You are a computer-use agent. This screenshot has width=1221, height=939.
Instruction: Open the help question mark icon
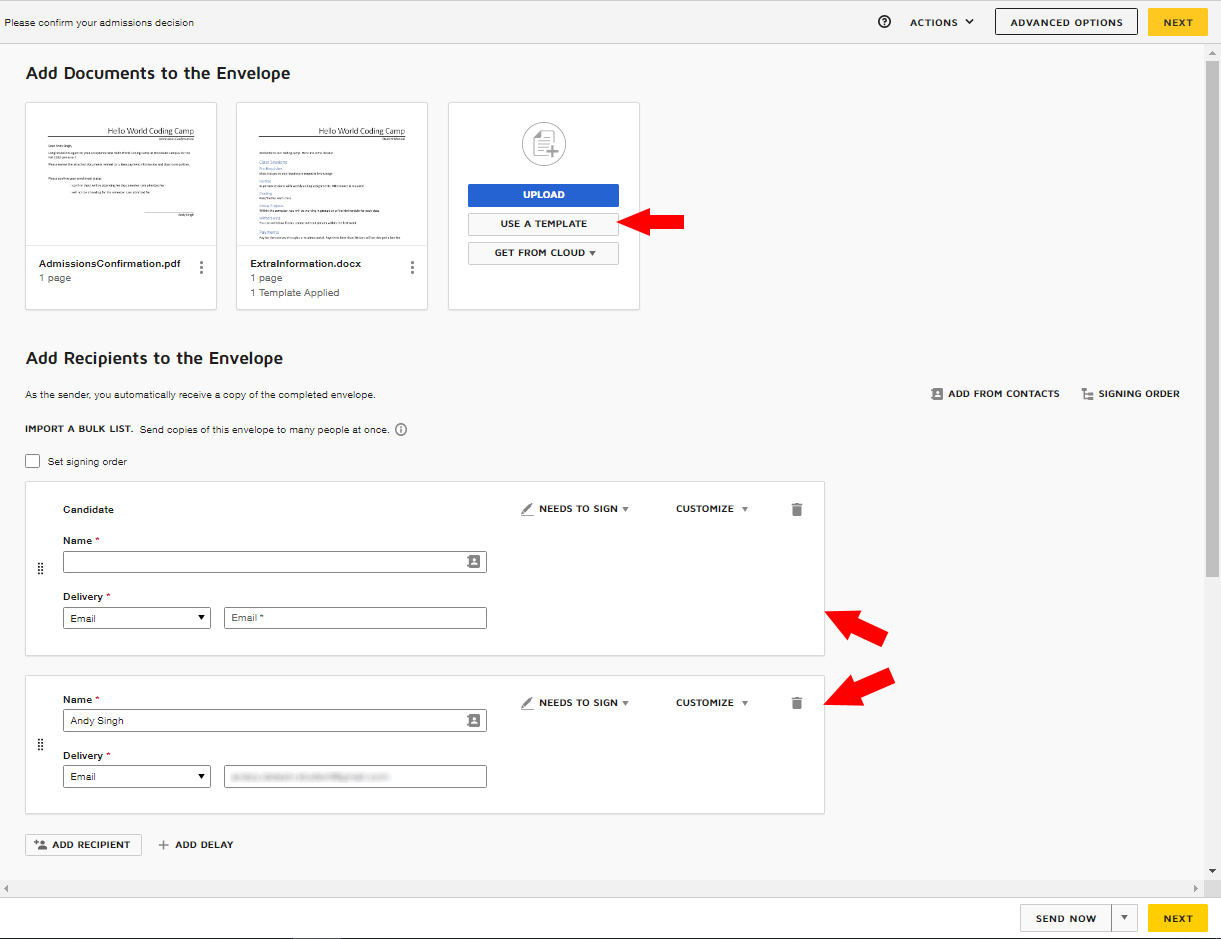tap(884, 21)
